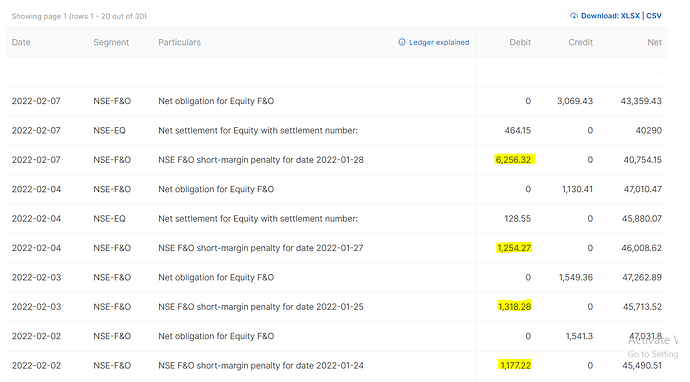690x382 pixels.
Task: Select highlighted debit 1,177.22
Action: click(x=515, y=365)
